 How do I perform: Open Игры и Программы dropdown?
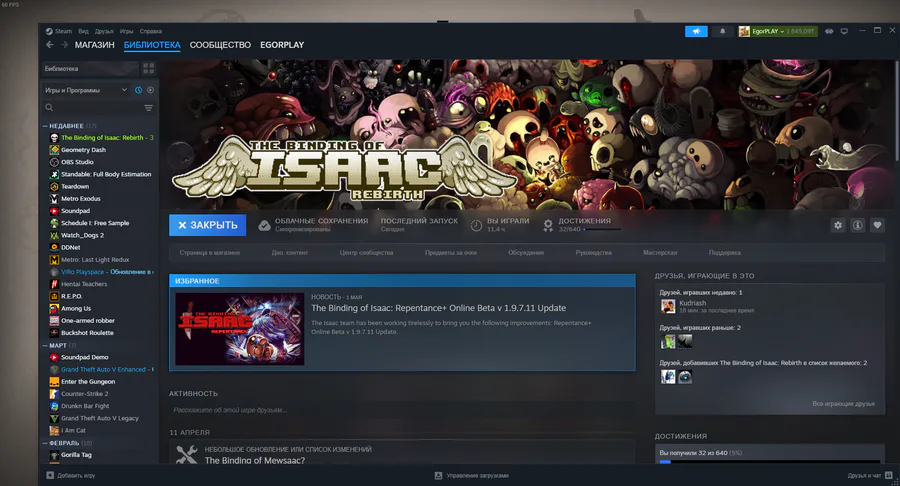(x=86, y=90)
